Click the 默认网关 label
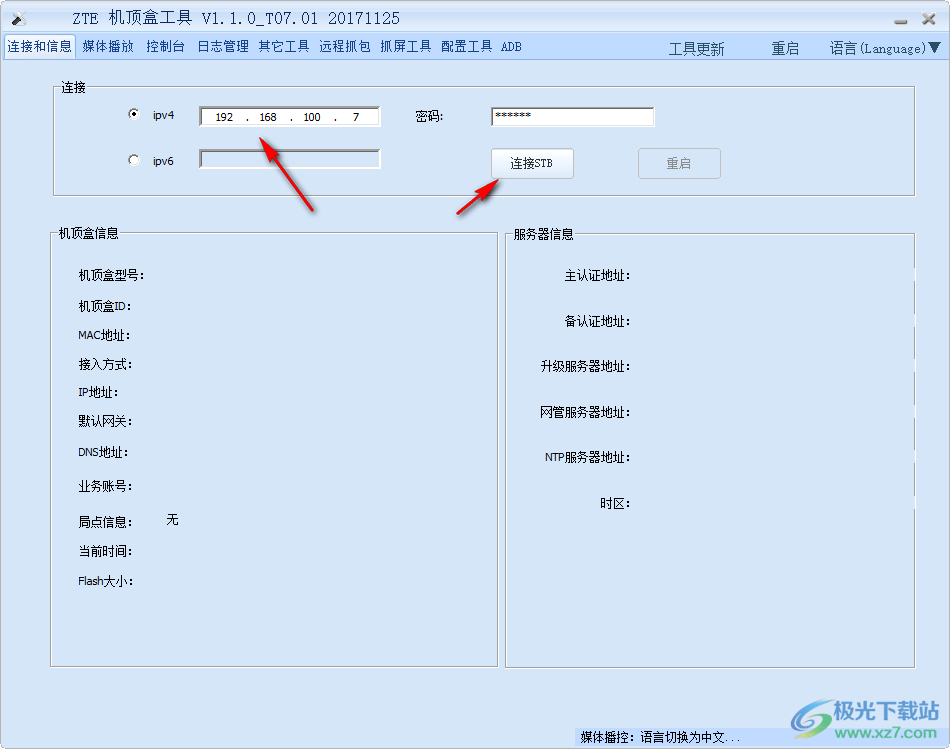Screen dimensions: 950x749 pyautogui.click(x=105, y=421)
